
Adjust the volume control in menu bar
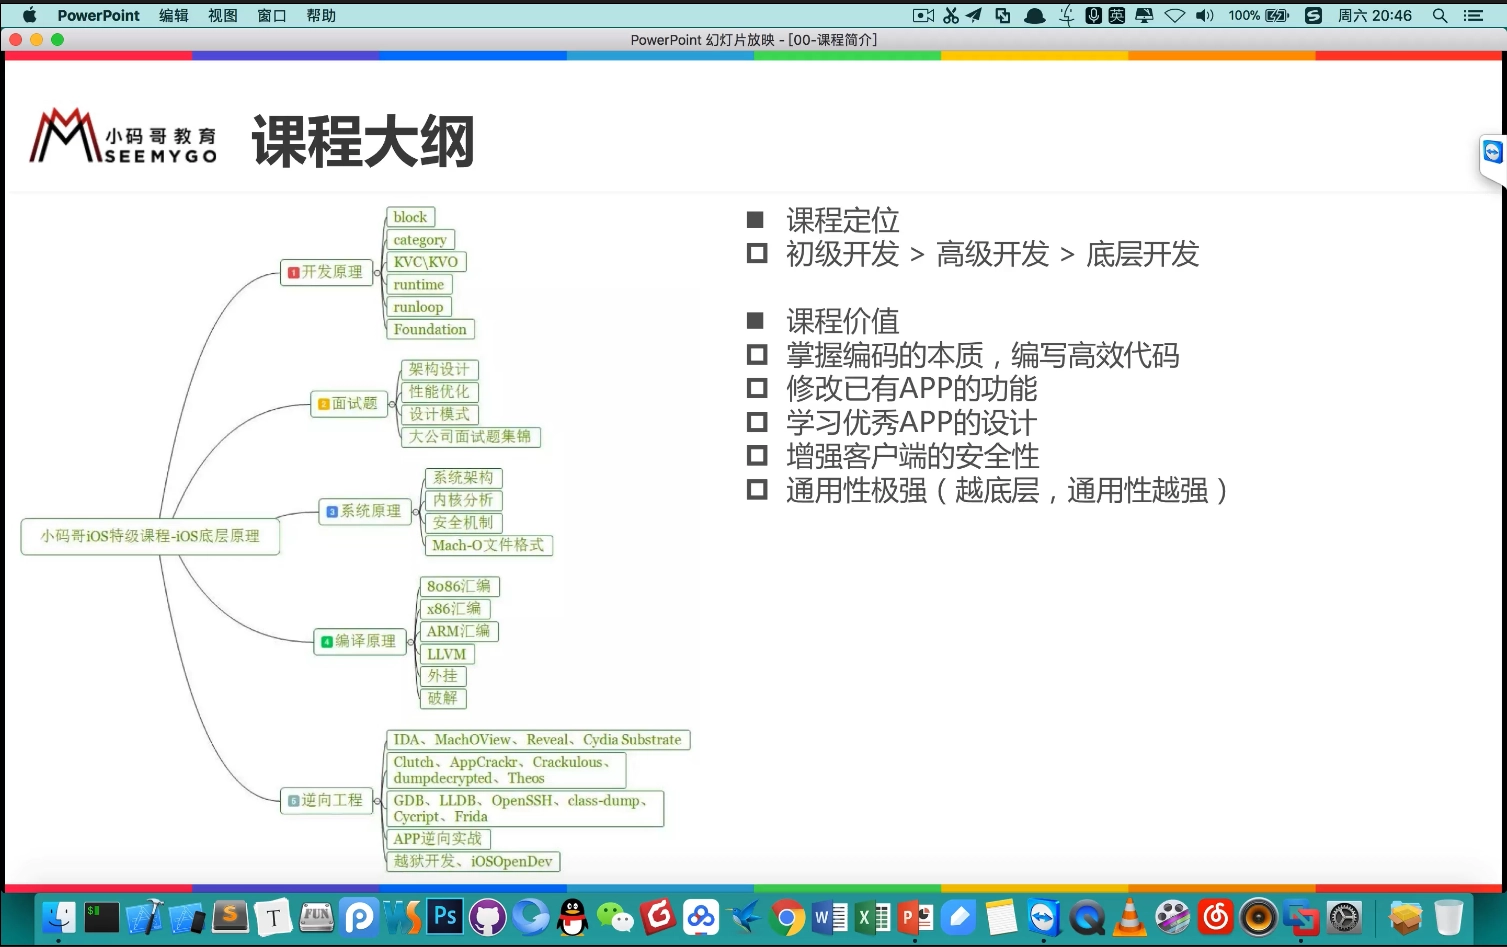click(x=1203, y=15)
